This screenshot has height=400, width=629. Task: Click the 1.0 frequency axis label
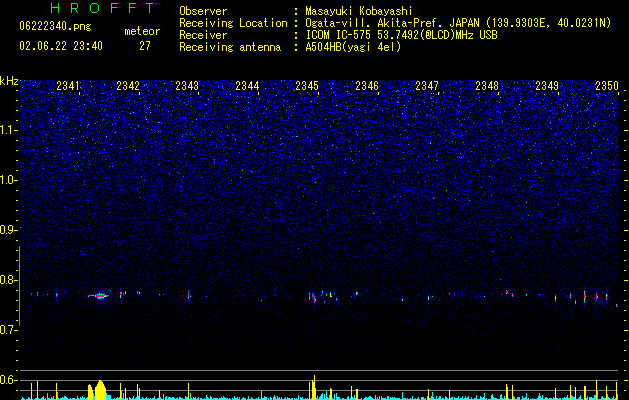coord(9,180)
